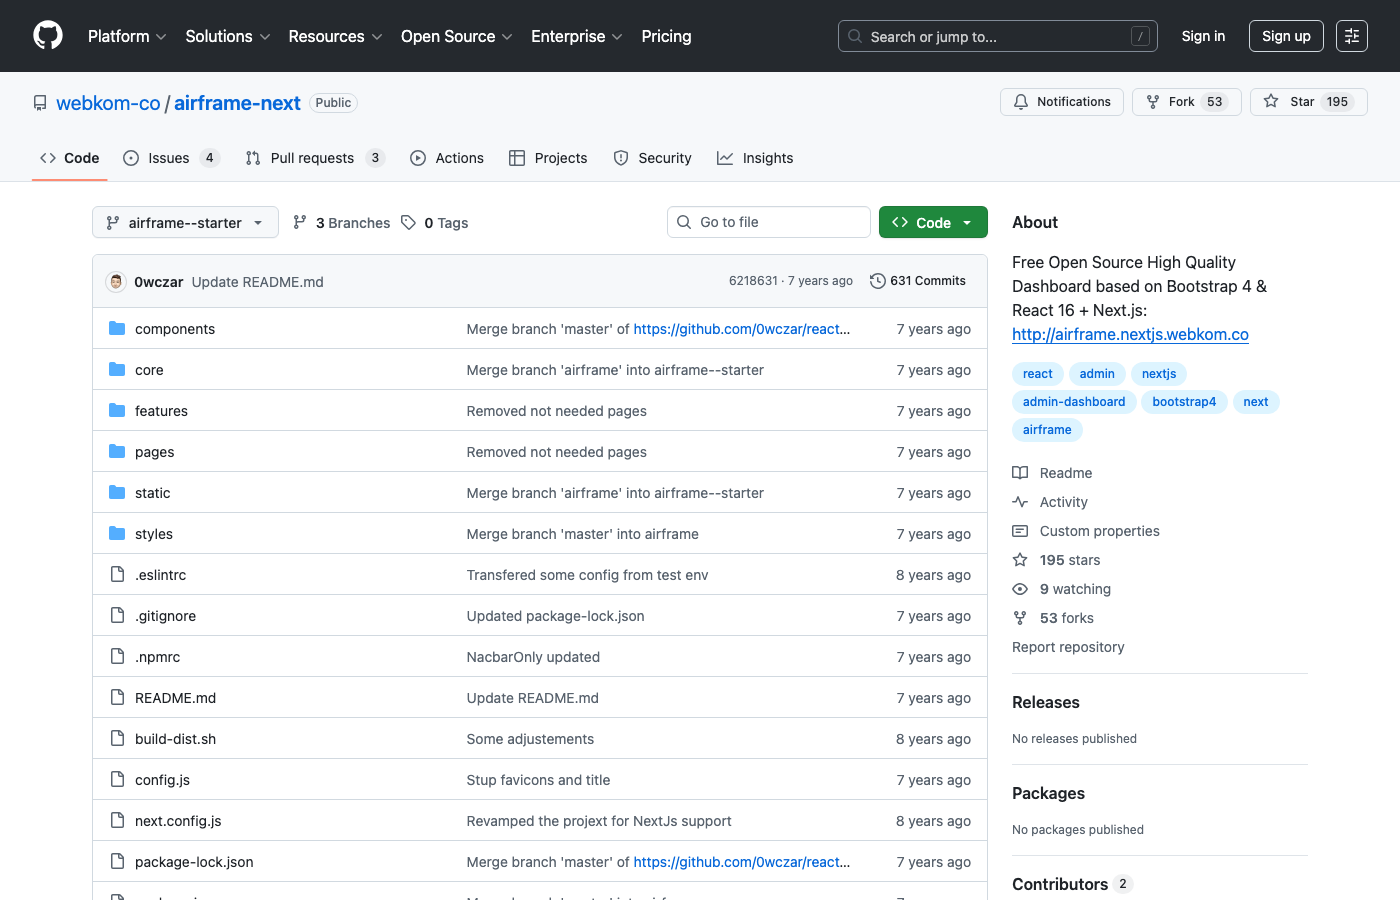
Task: Switch to the Pull requests tab
Action: click(312, 157)
